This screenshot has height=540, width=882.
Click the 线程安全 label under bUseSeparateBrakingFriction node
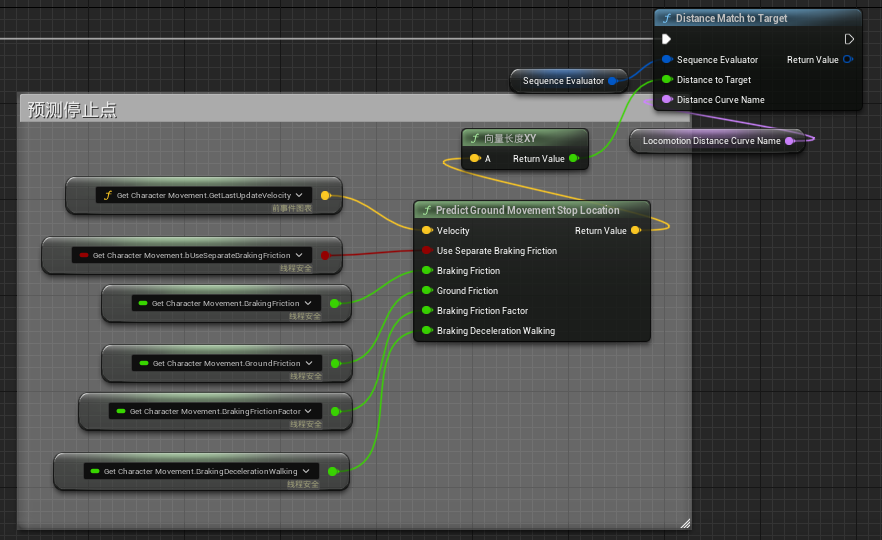tap(296, 268)
